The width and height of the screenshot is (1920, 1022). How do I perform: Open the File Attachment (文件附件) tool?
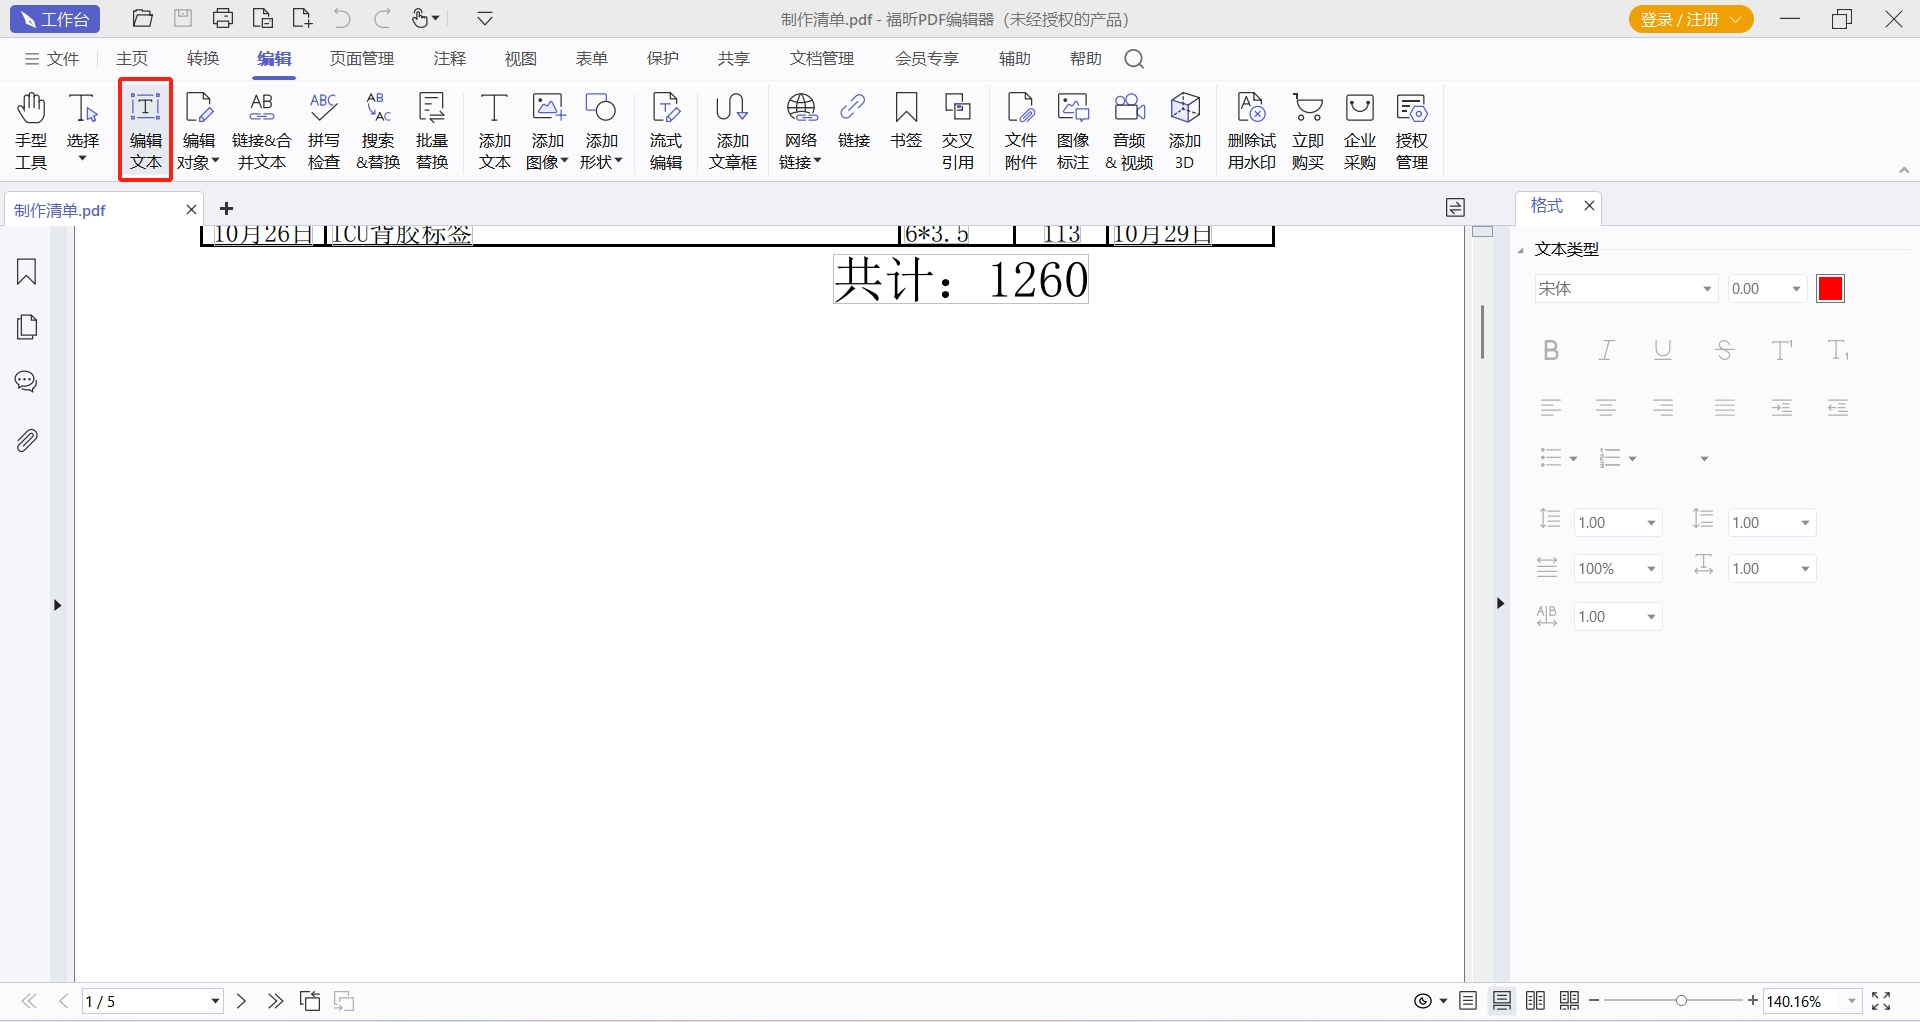click(x=1020, y=130)
